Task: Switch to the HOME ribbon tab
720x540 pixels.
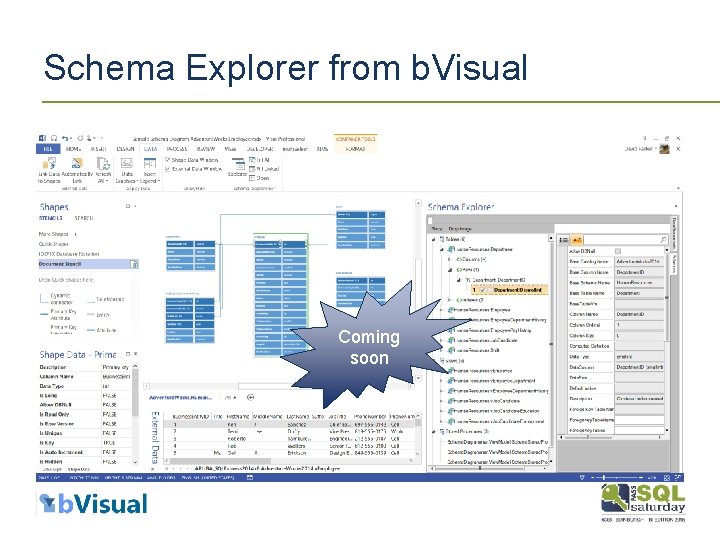Action: click(x=73, y=149)
